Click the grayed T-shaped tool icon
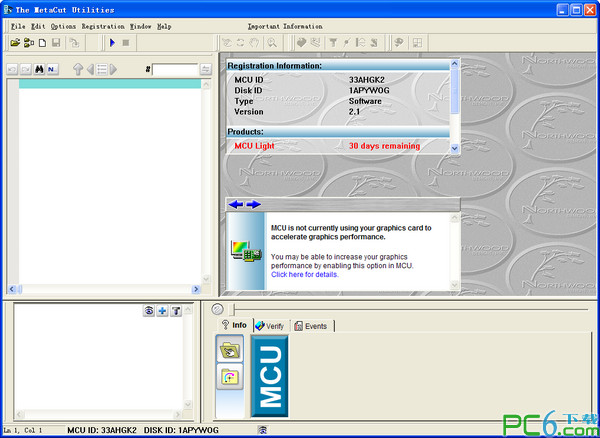This screenshot has height=438, width=600. [333, 43]
